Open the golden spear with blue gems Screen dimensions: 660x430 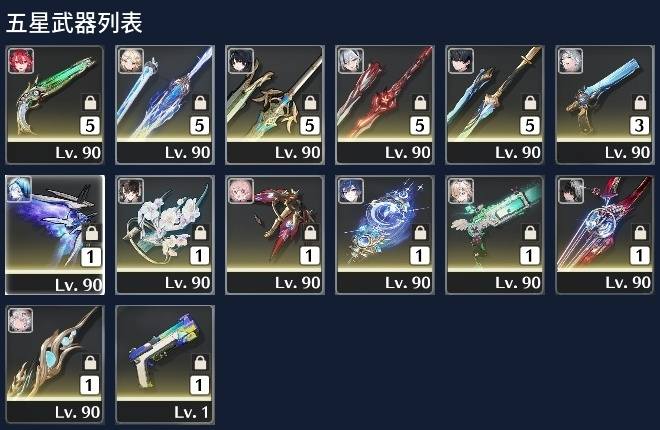pos(55,364)
